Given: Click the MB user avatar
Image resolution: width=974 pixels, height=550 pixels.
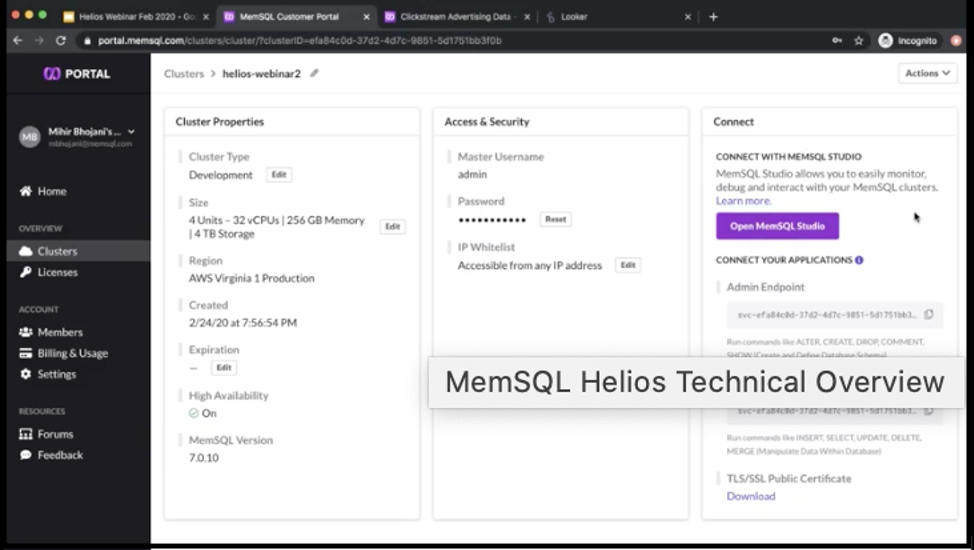Looking at the screenshot, I should tap(29, 137).
